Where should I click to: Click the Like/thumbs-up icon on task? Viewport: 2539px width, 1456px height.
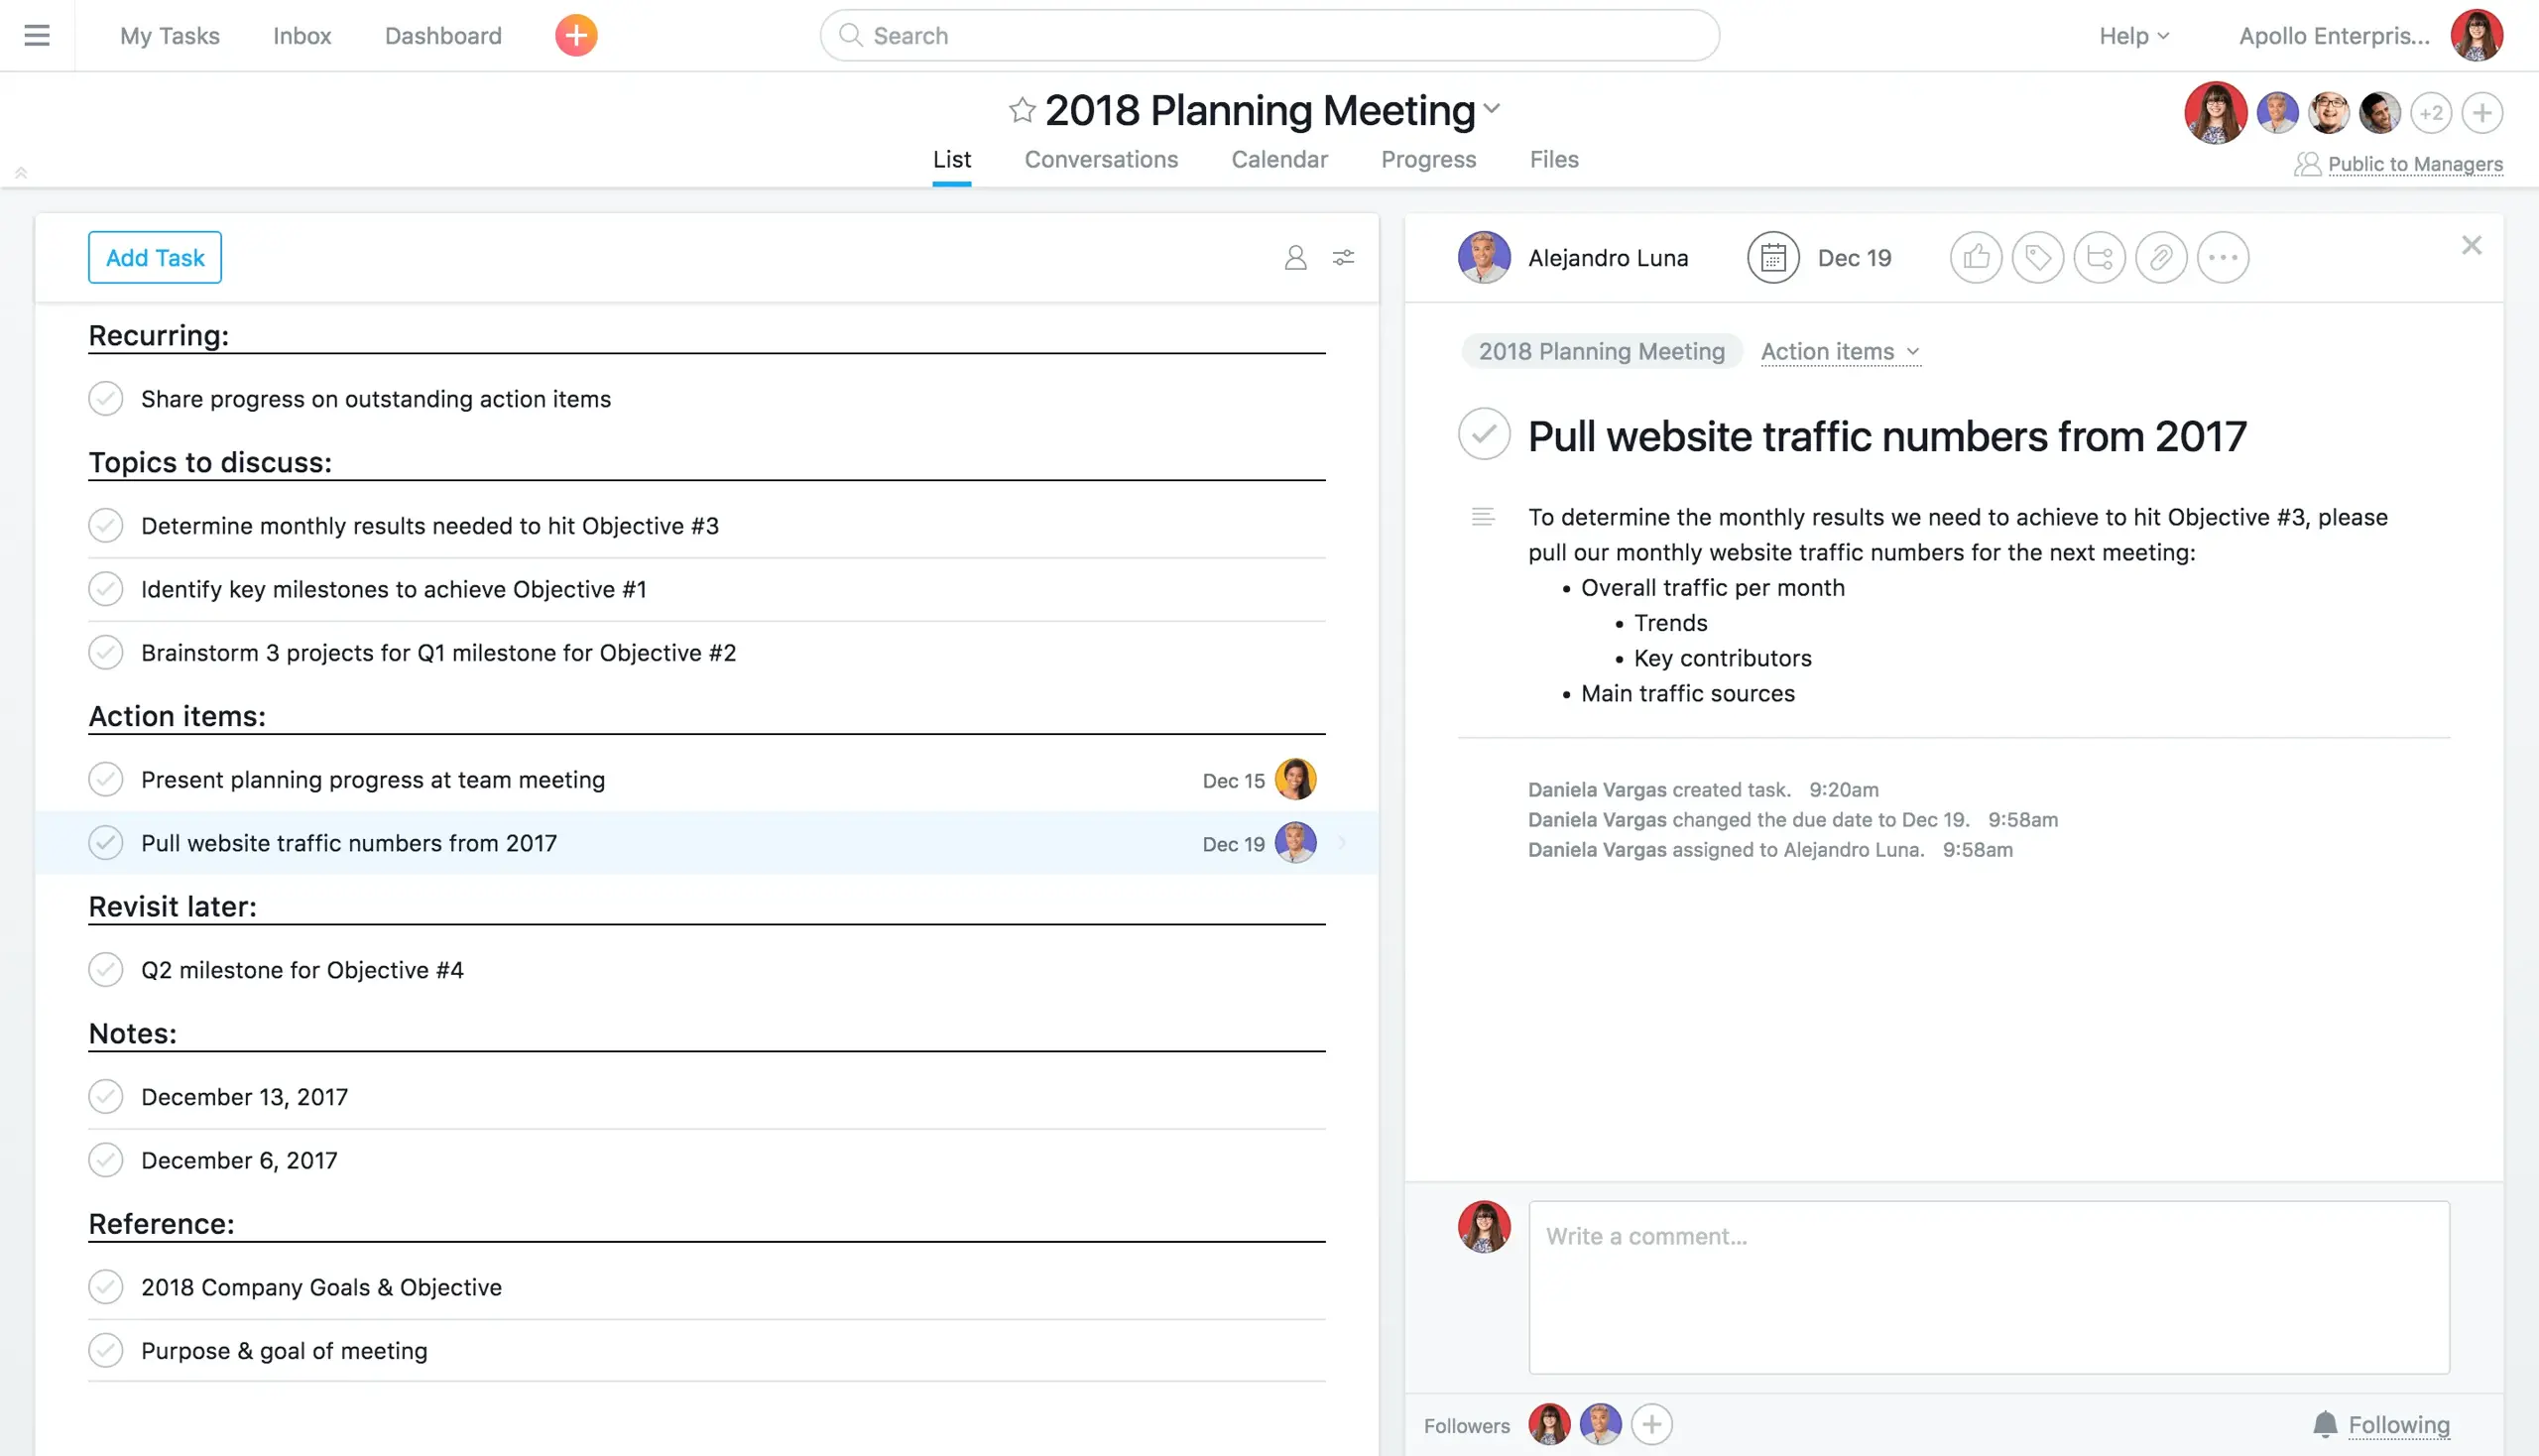pos(1976,256)
